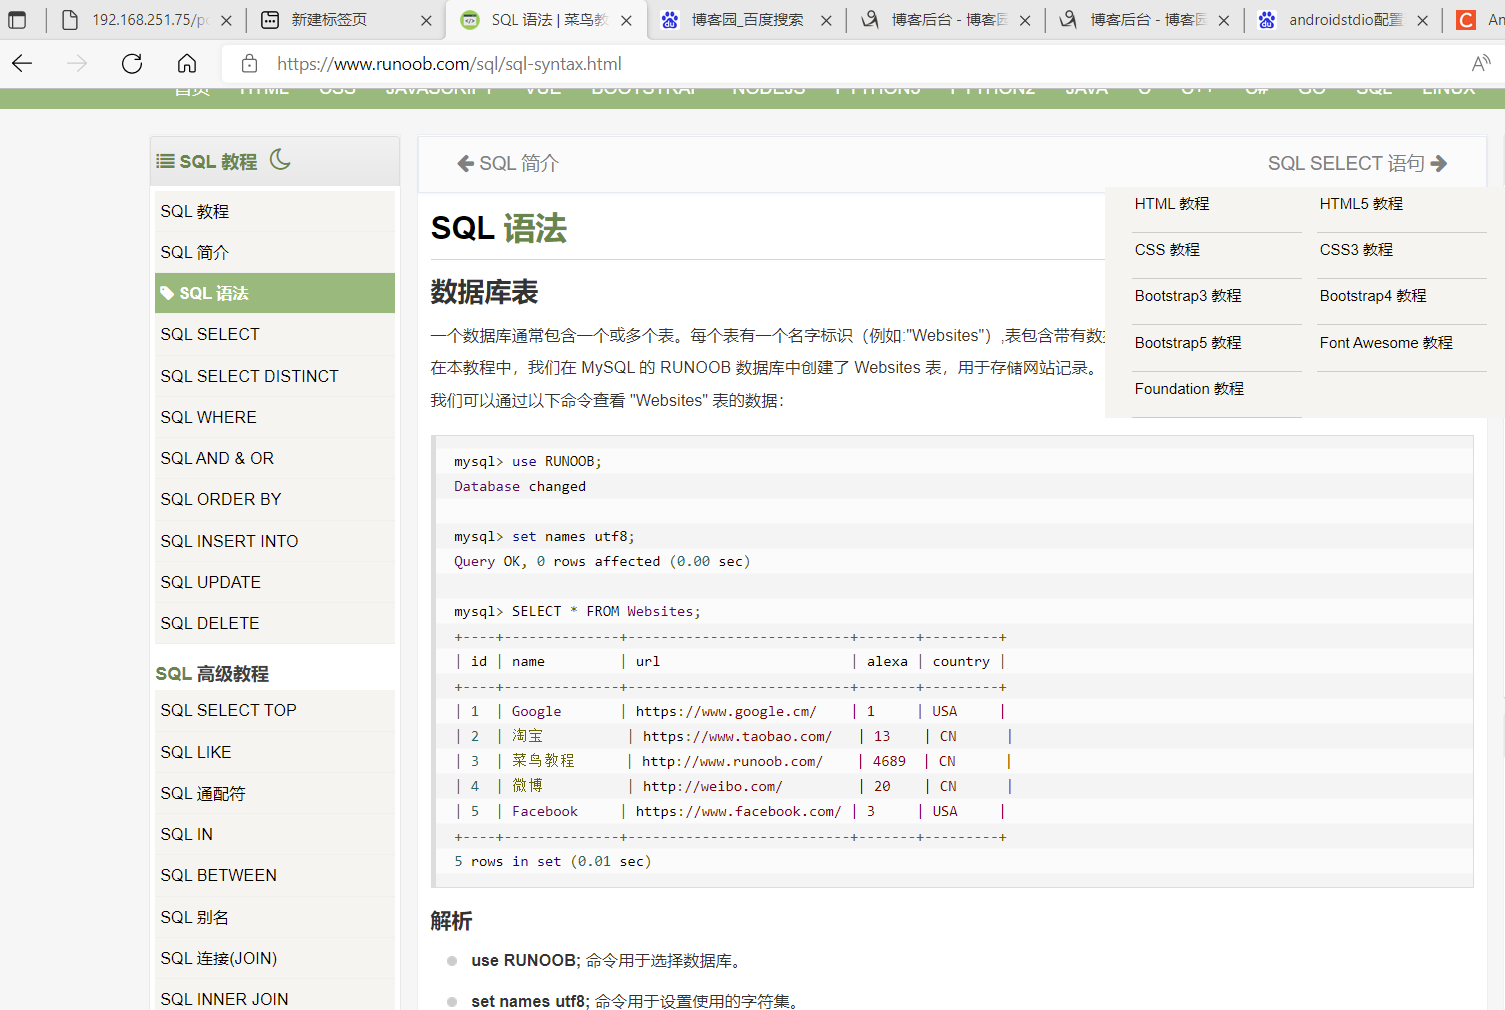Open SQL IN in the sidebar
Viewport: 1505px width, 1010px height.
pyautogui.click(x=275, y=834)
